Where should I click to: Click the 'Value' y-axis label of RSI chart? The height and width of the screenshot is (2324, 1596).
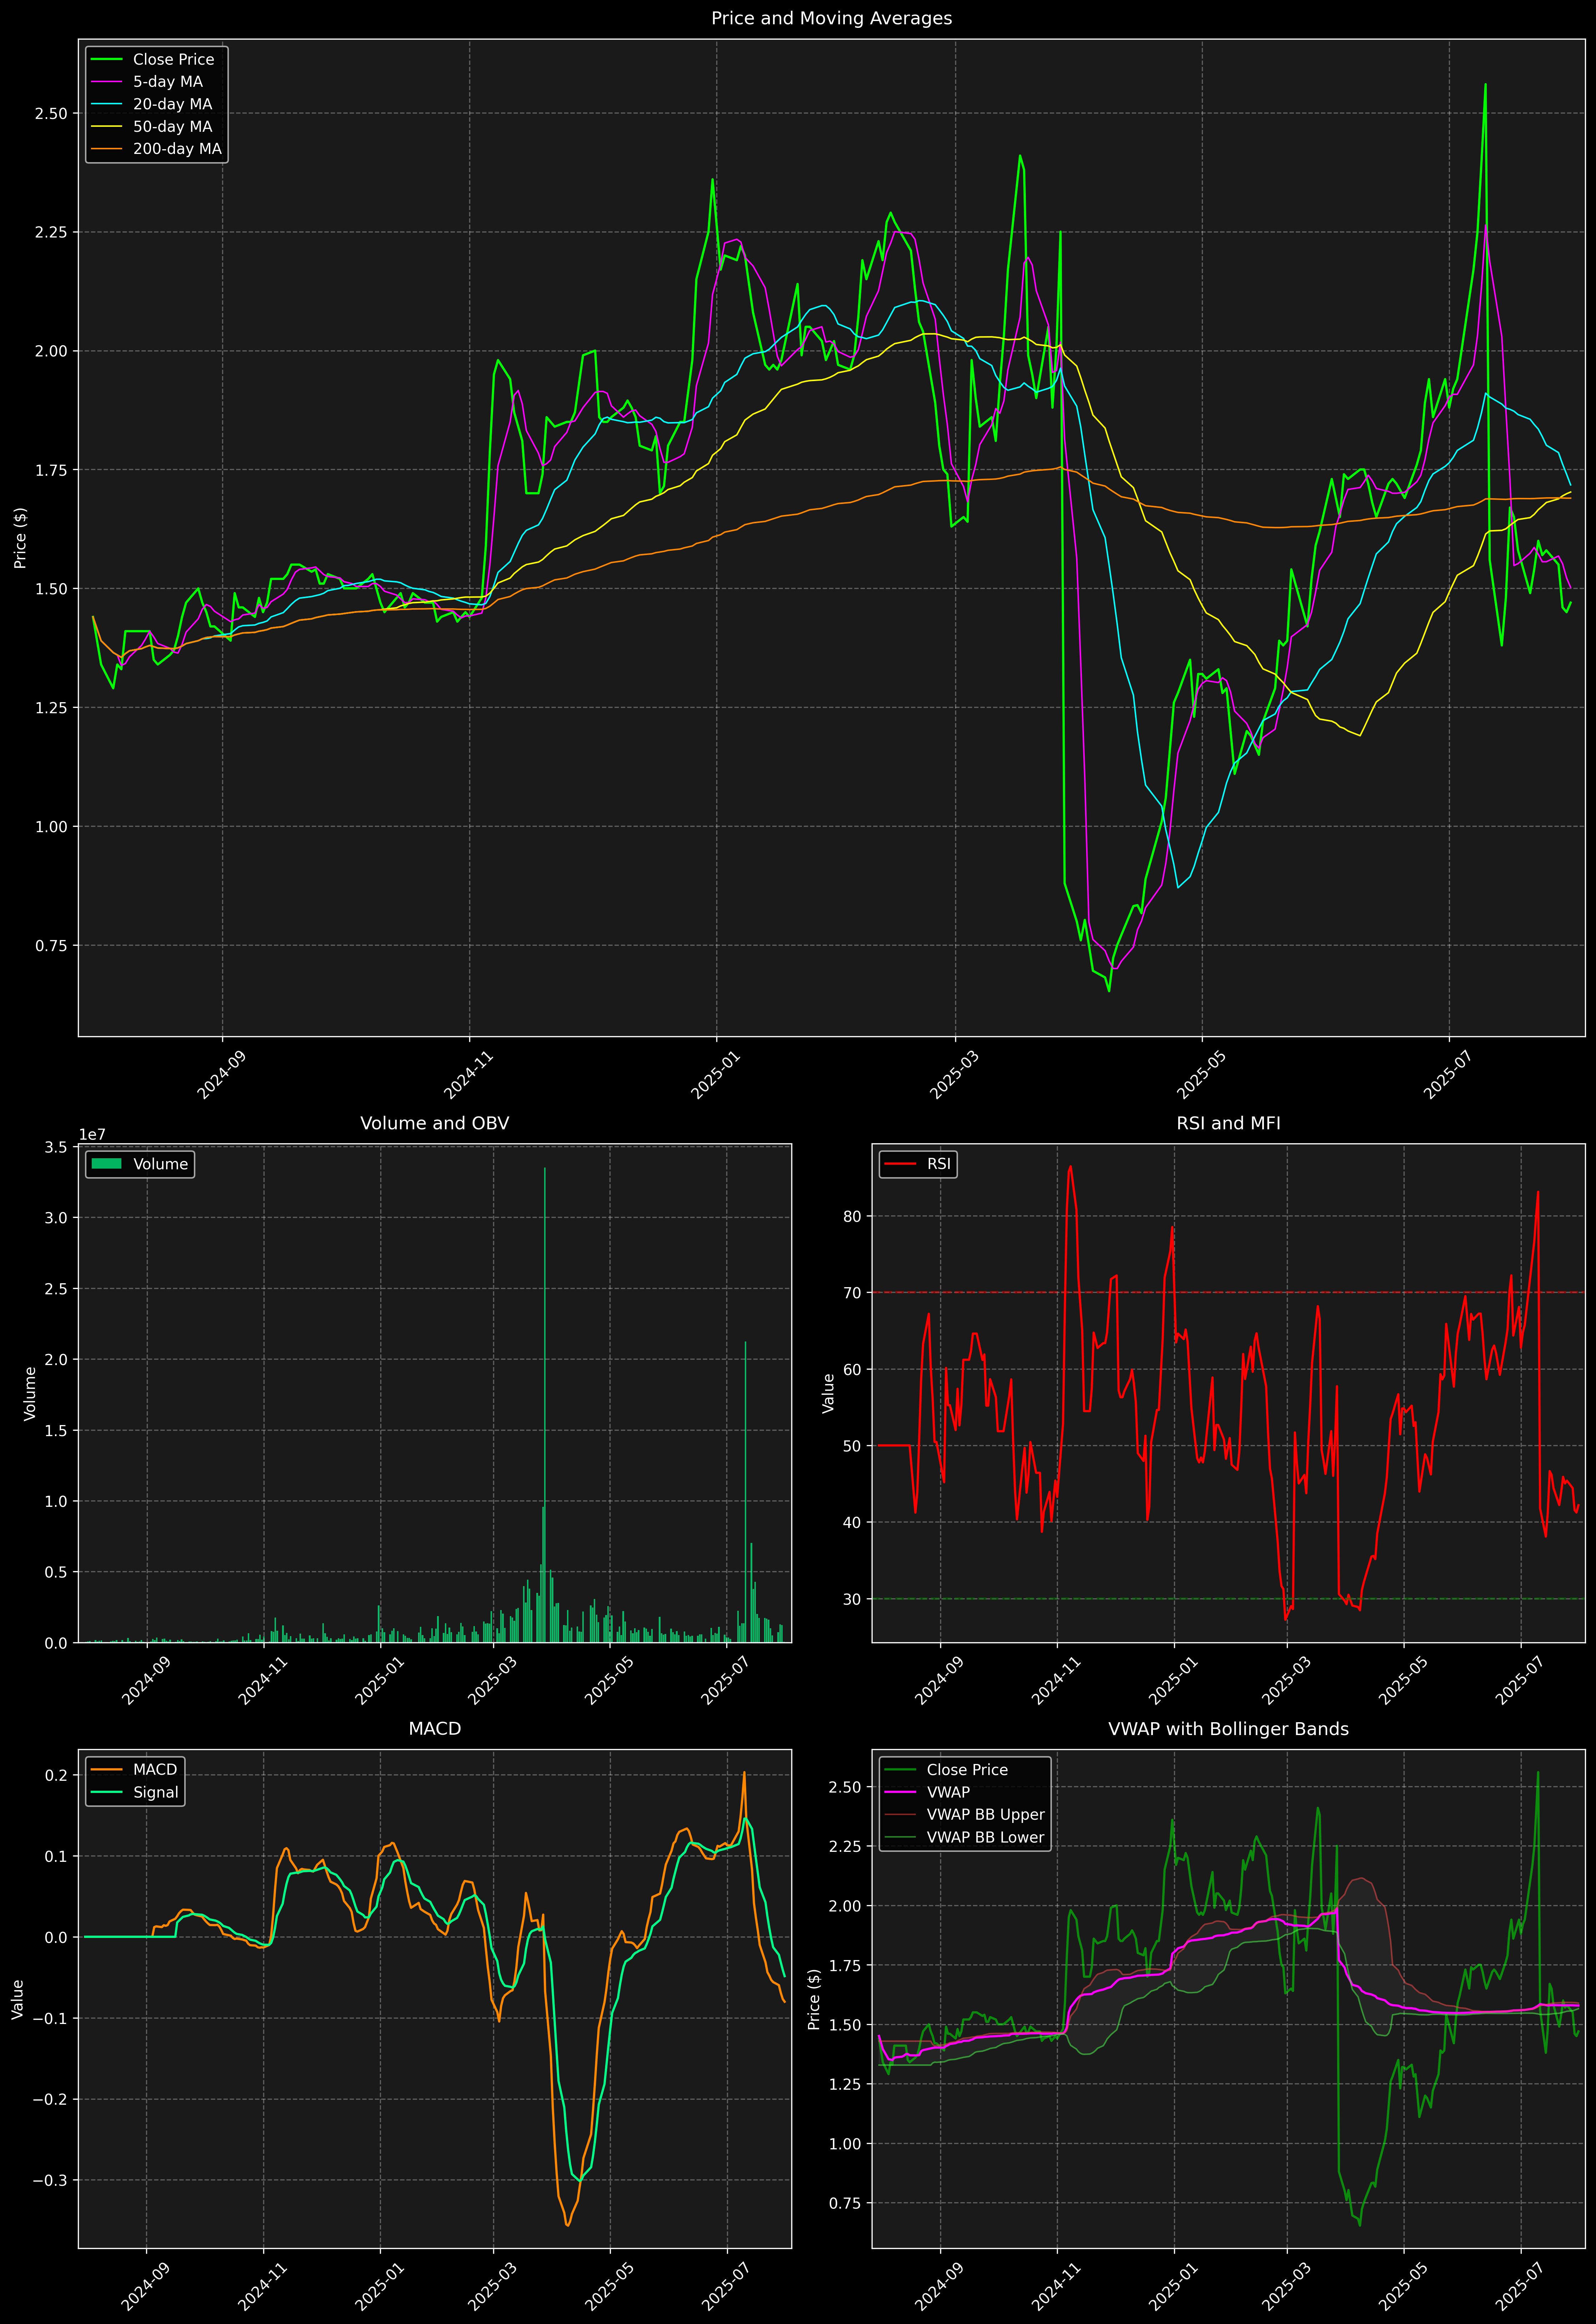pos(828,1393)
